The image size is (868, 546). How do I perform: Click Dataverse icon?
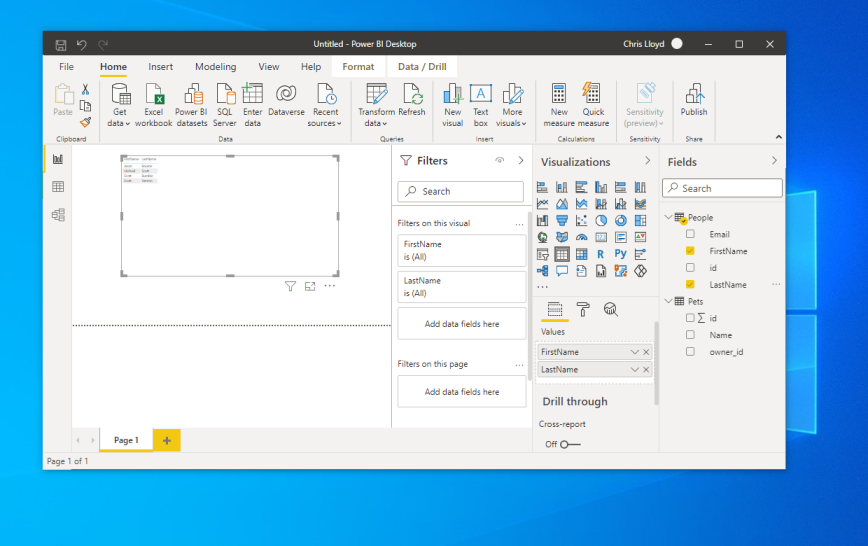286,93
